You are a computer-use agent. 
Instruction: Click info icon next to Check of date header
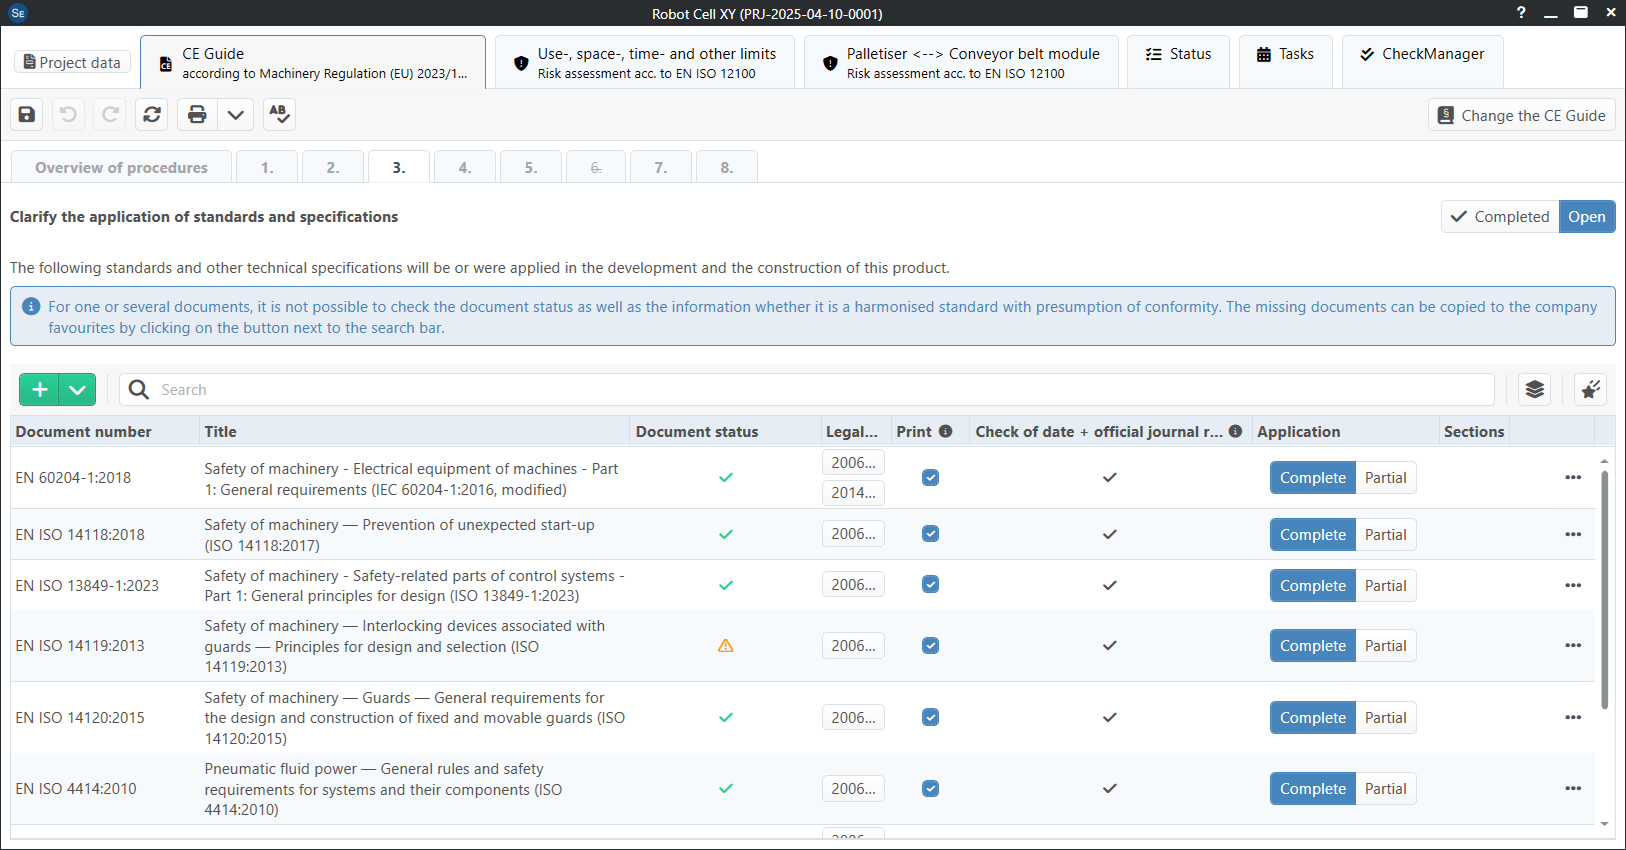(x=1236, y=431)
